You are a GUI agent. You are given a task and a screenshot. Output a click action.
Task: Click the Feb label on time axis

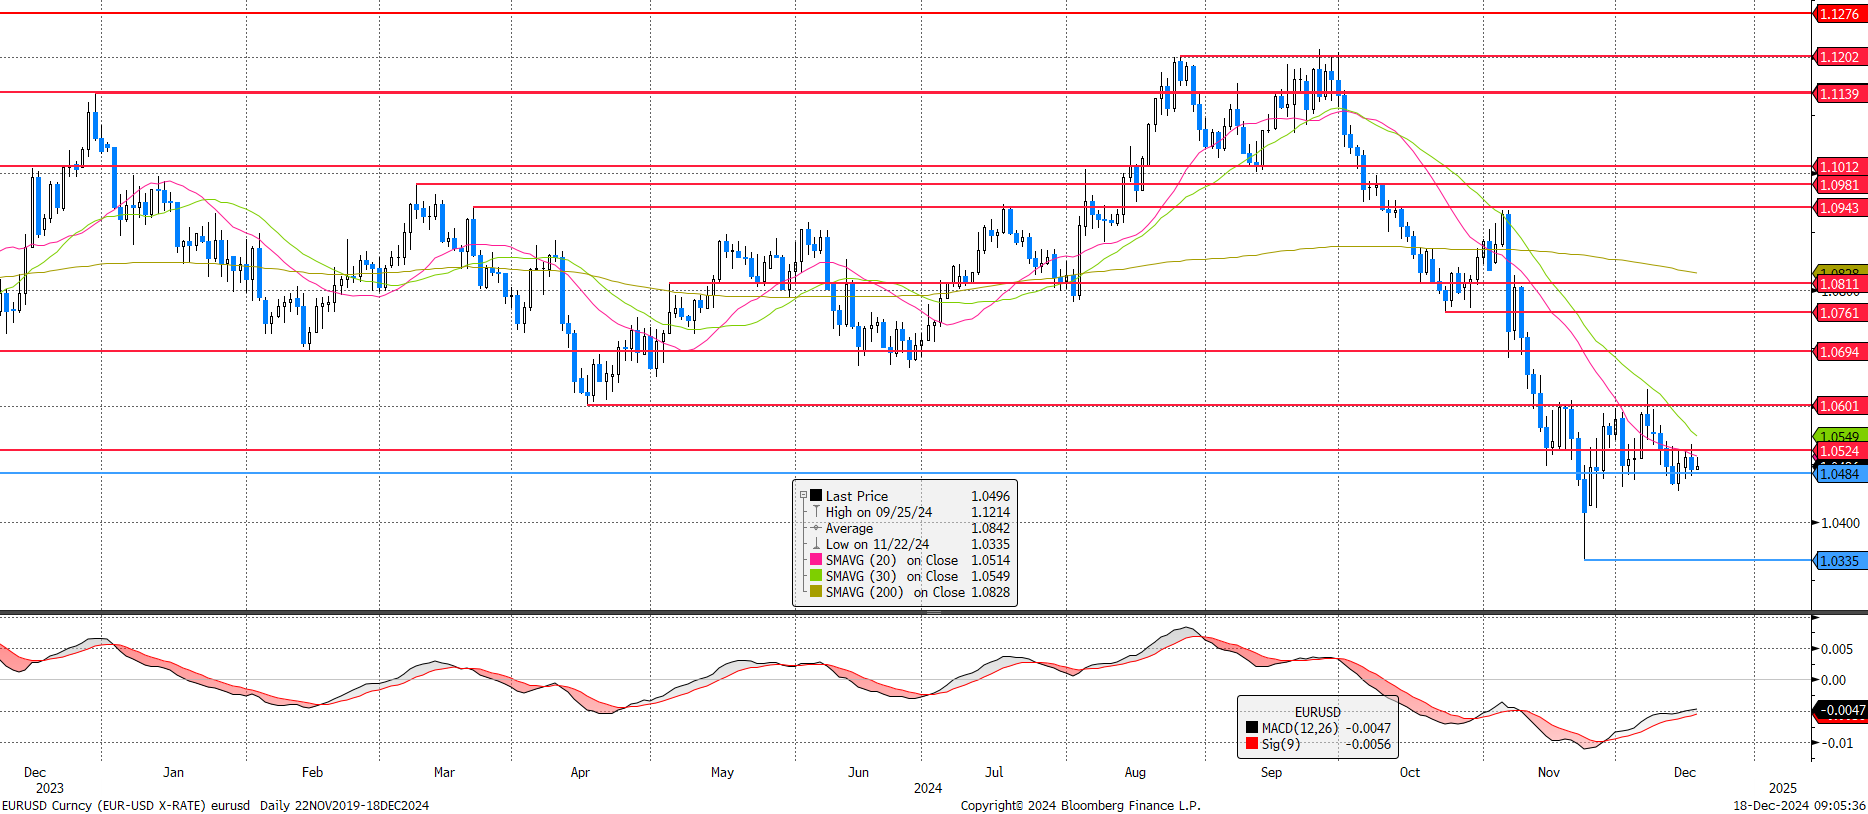click(312, 772)
